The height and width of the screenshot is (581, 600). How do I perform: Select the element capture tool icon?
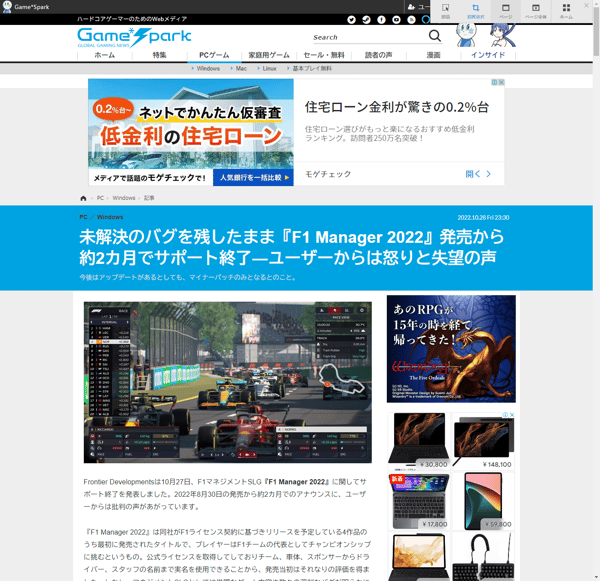[445, 11]
